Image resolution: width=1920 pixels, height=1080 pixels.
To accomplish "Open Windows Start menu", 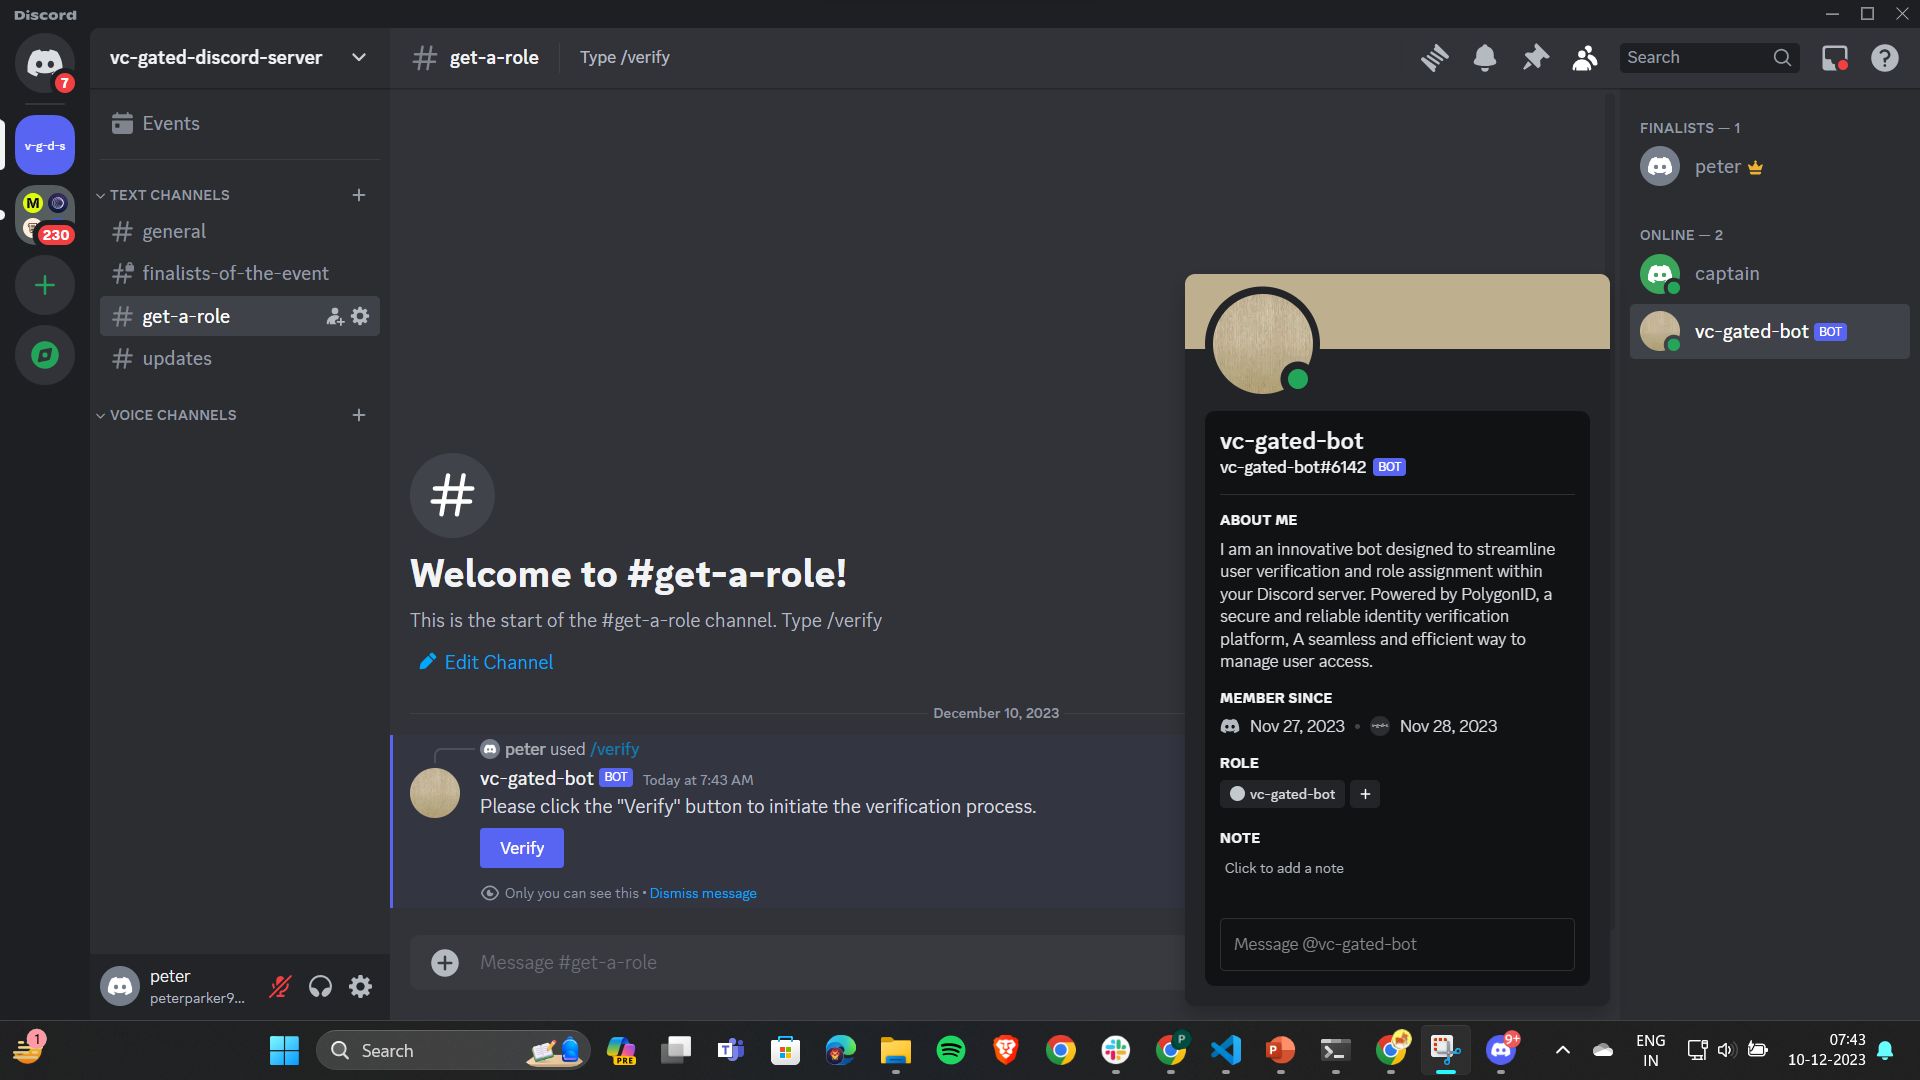I will point(284,1050).
